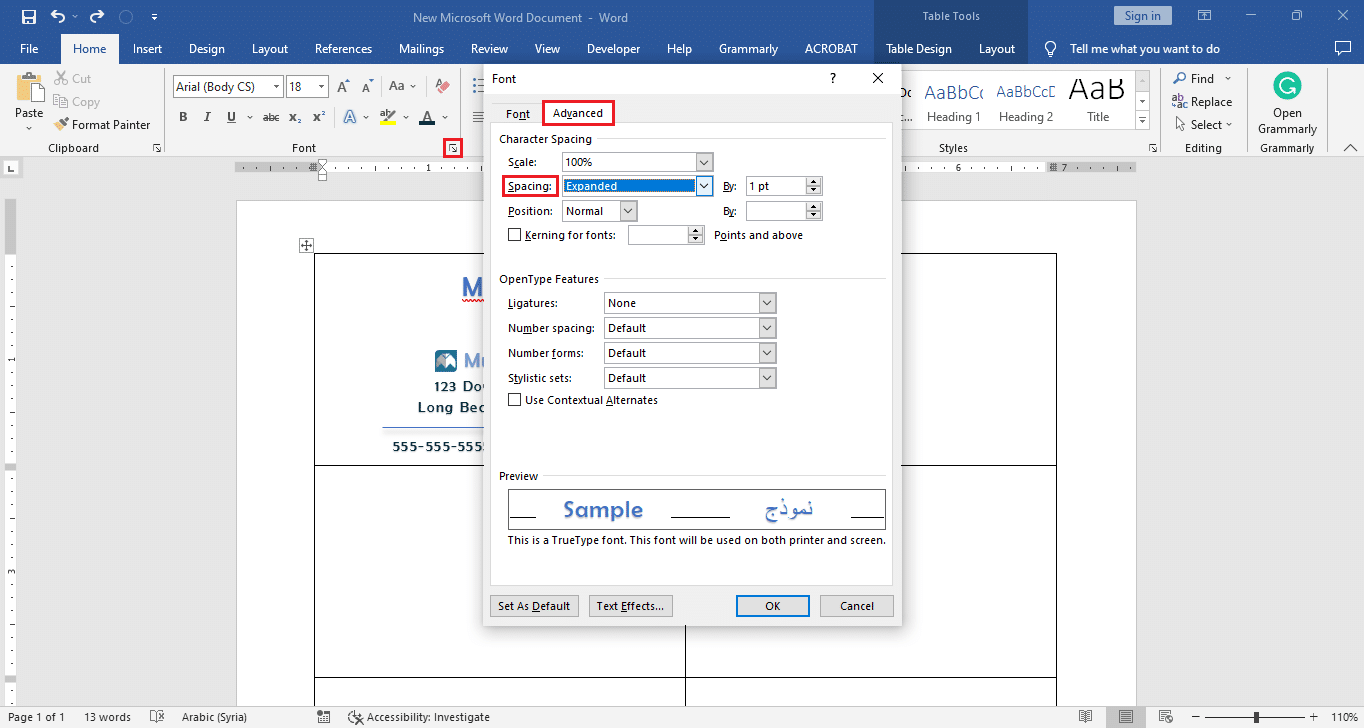The height and width of the screenshot is (728, 1364).
Task: Check Use Contextual Alternates option
Action: click(x=515, y=400)
